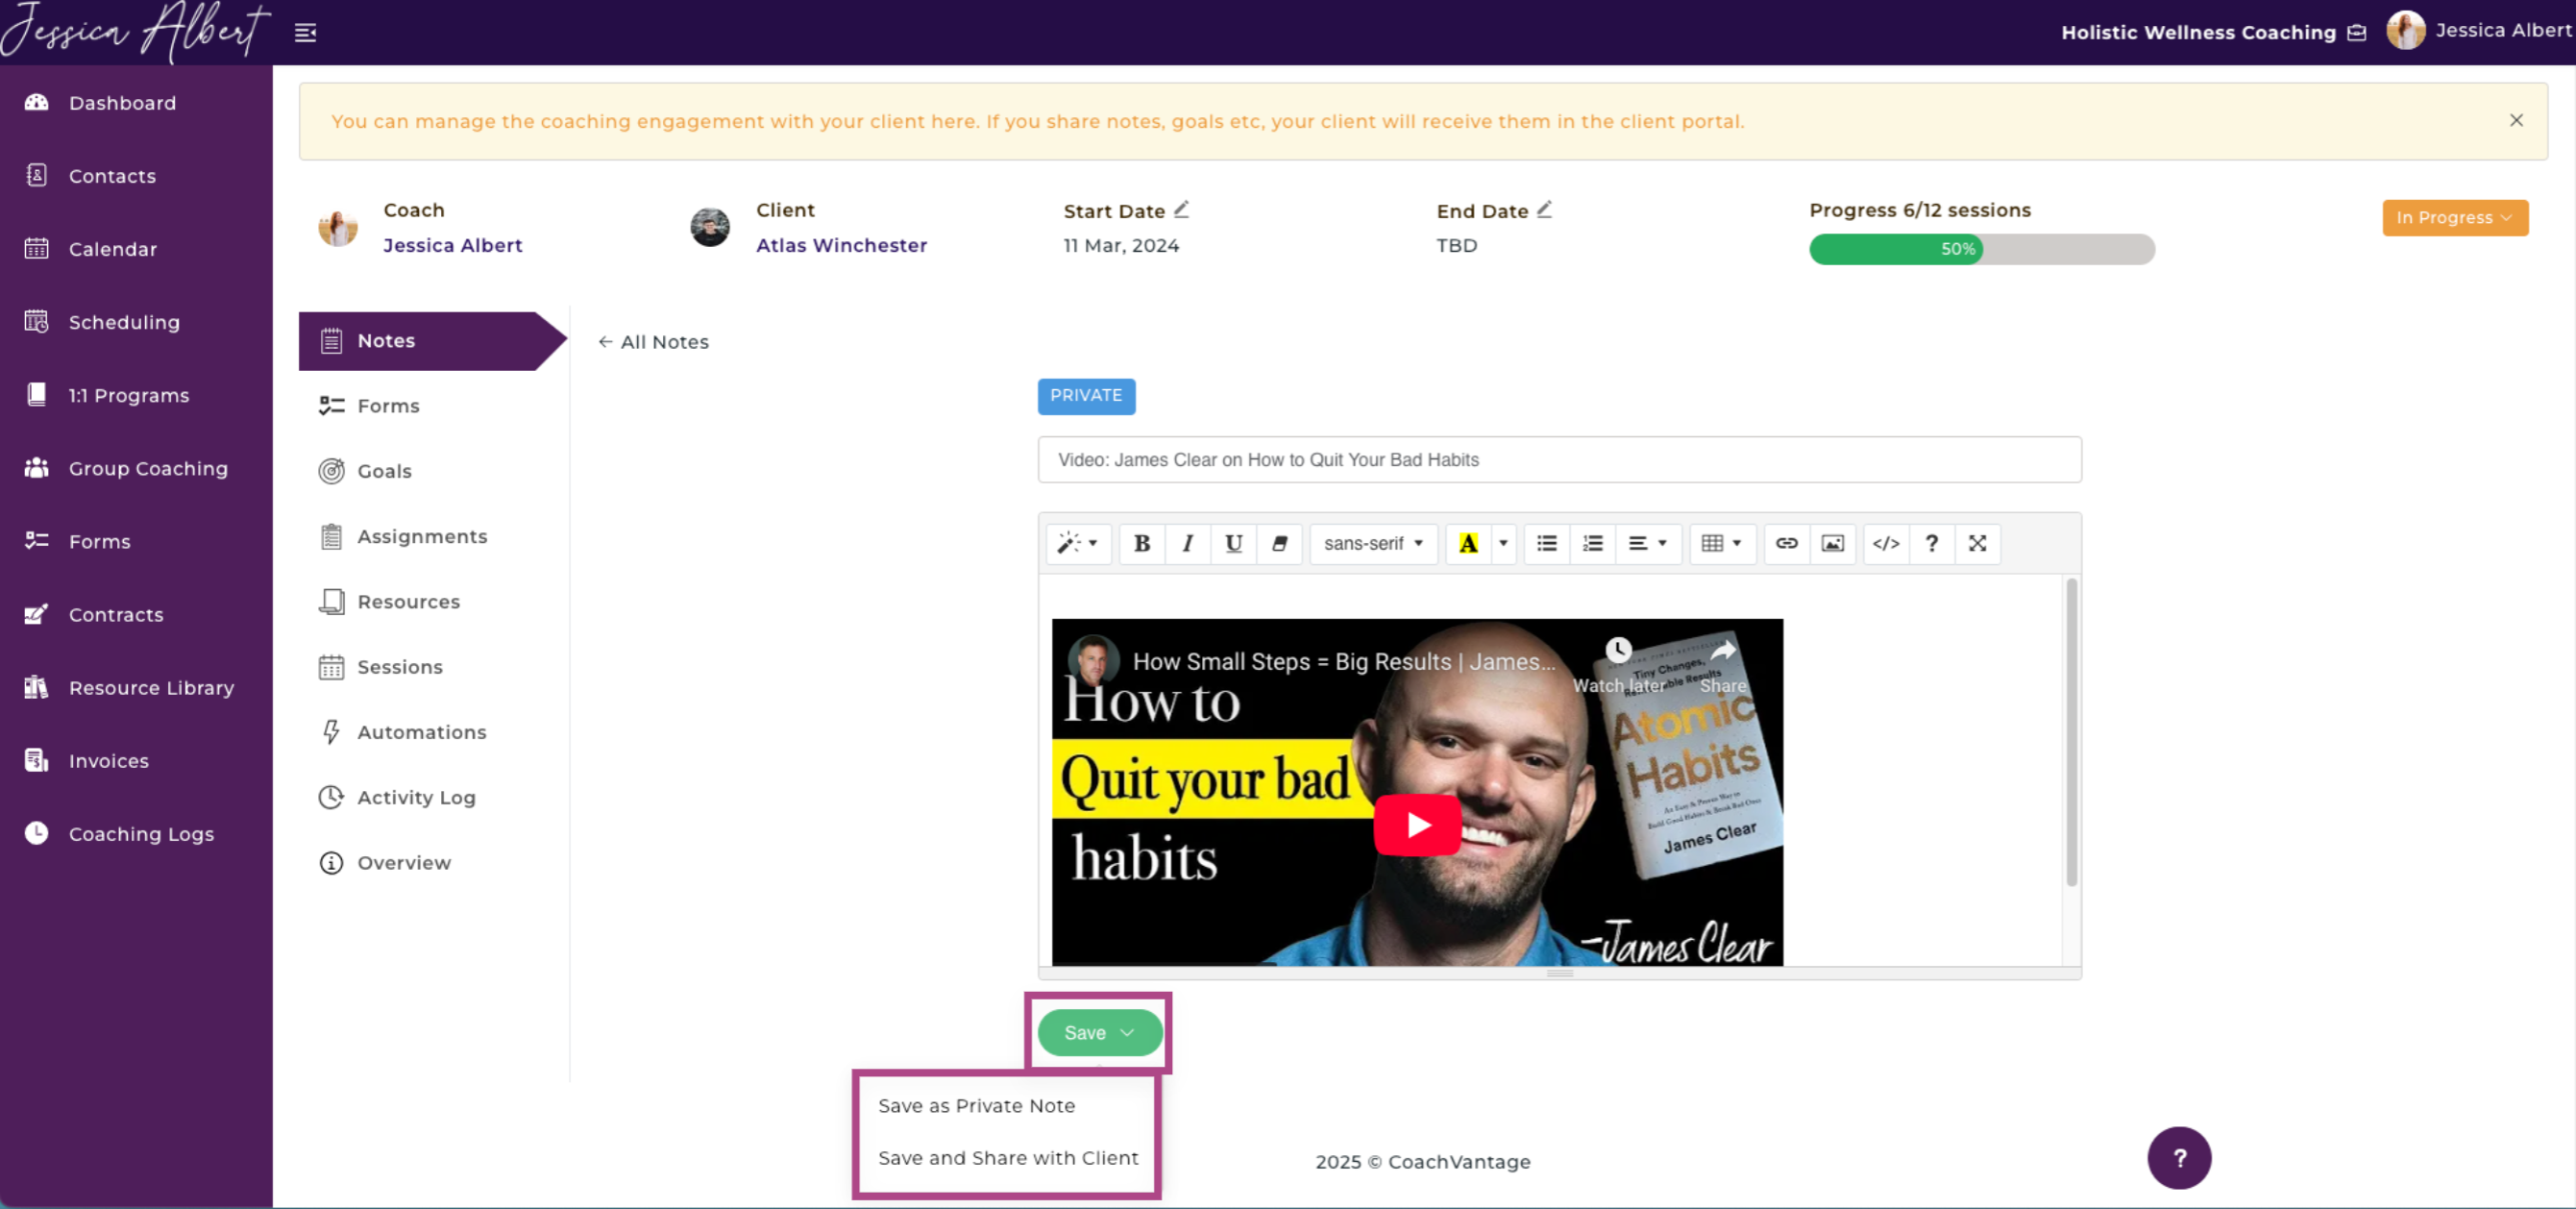Open the paragraph alignment dropdown
Screen dimensions: 2576x1209
pyautogui.click(x=1648, y=543)
